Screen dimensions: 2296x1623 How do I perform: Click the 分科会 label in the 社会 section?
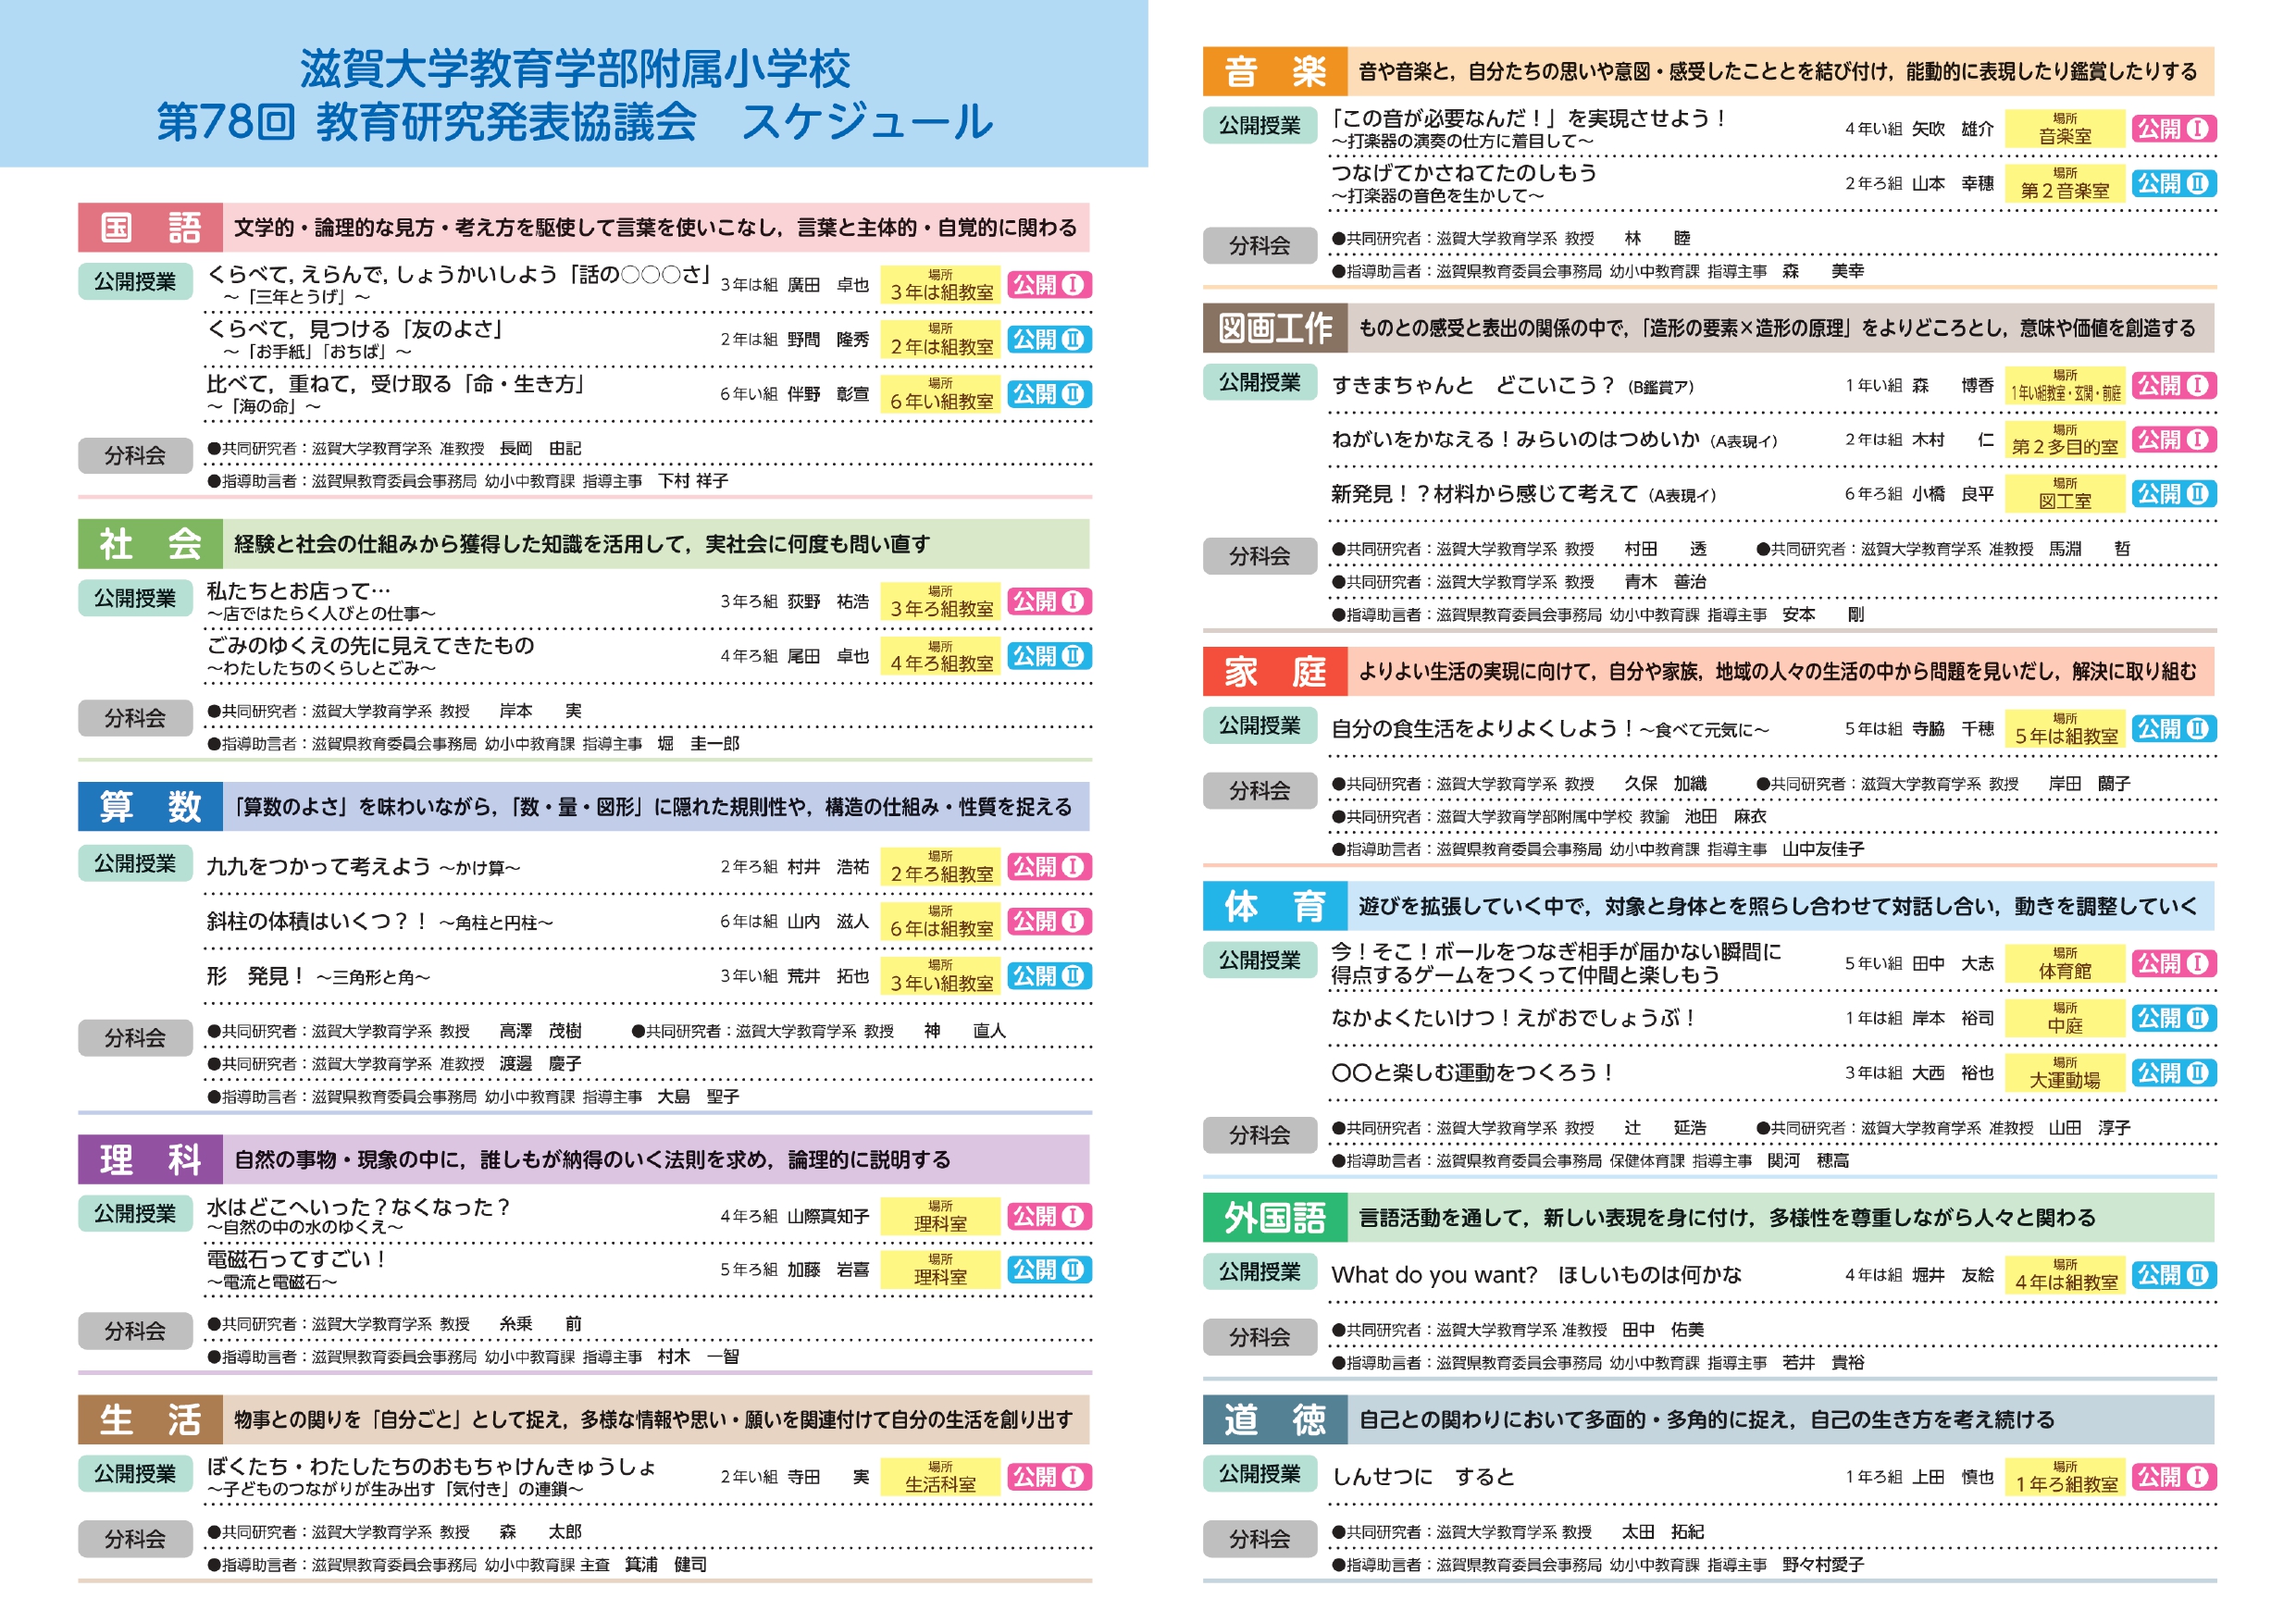pos(135,718)
